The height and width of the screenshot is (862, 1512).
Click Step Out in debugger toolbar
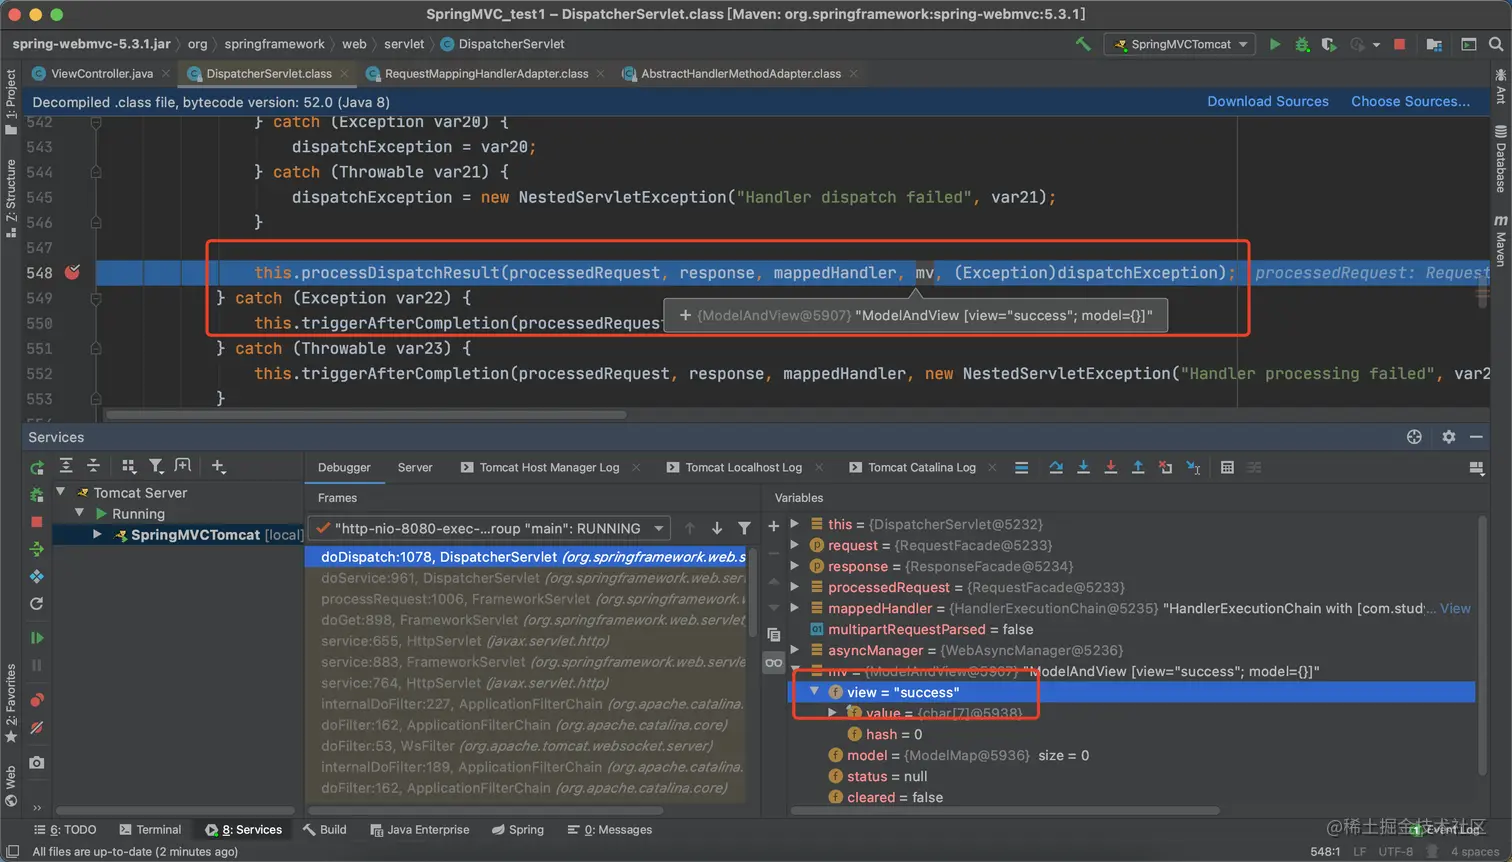click(x=1138, y=467)
